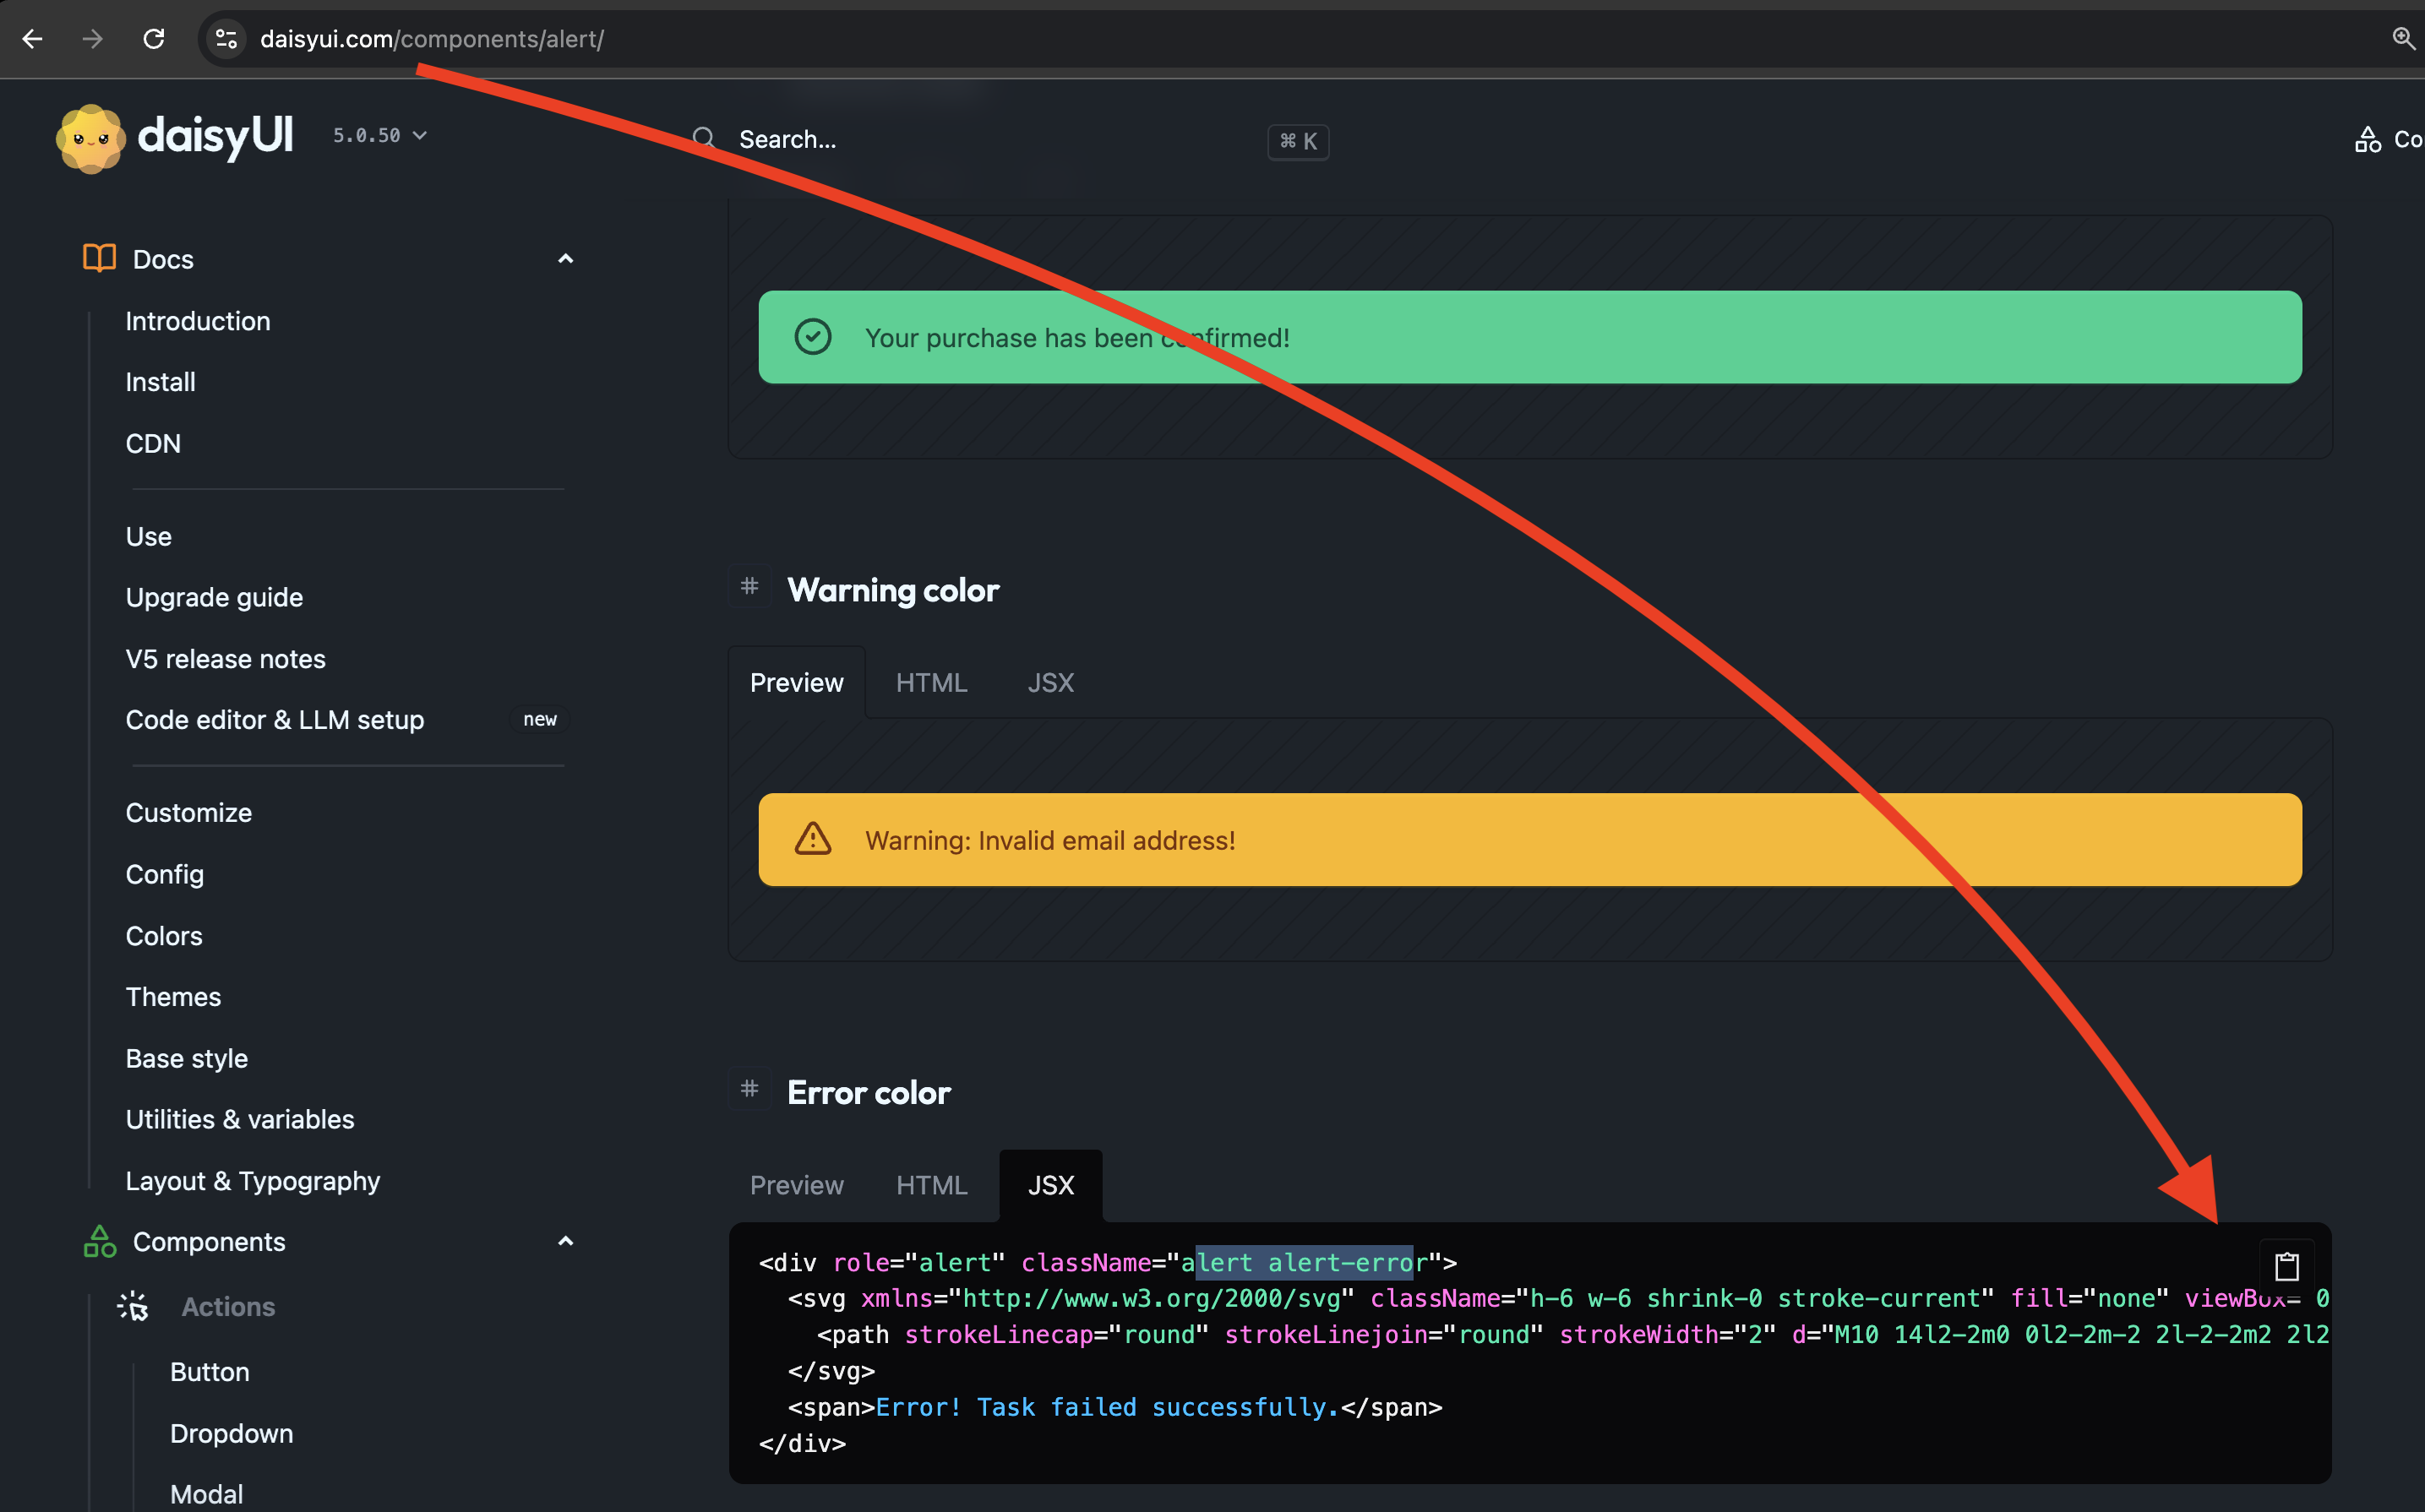Click the Components shapes icon in sidebar
The height and width of the screenshot is (1512, 2425).
coord(99,1241)
